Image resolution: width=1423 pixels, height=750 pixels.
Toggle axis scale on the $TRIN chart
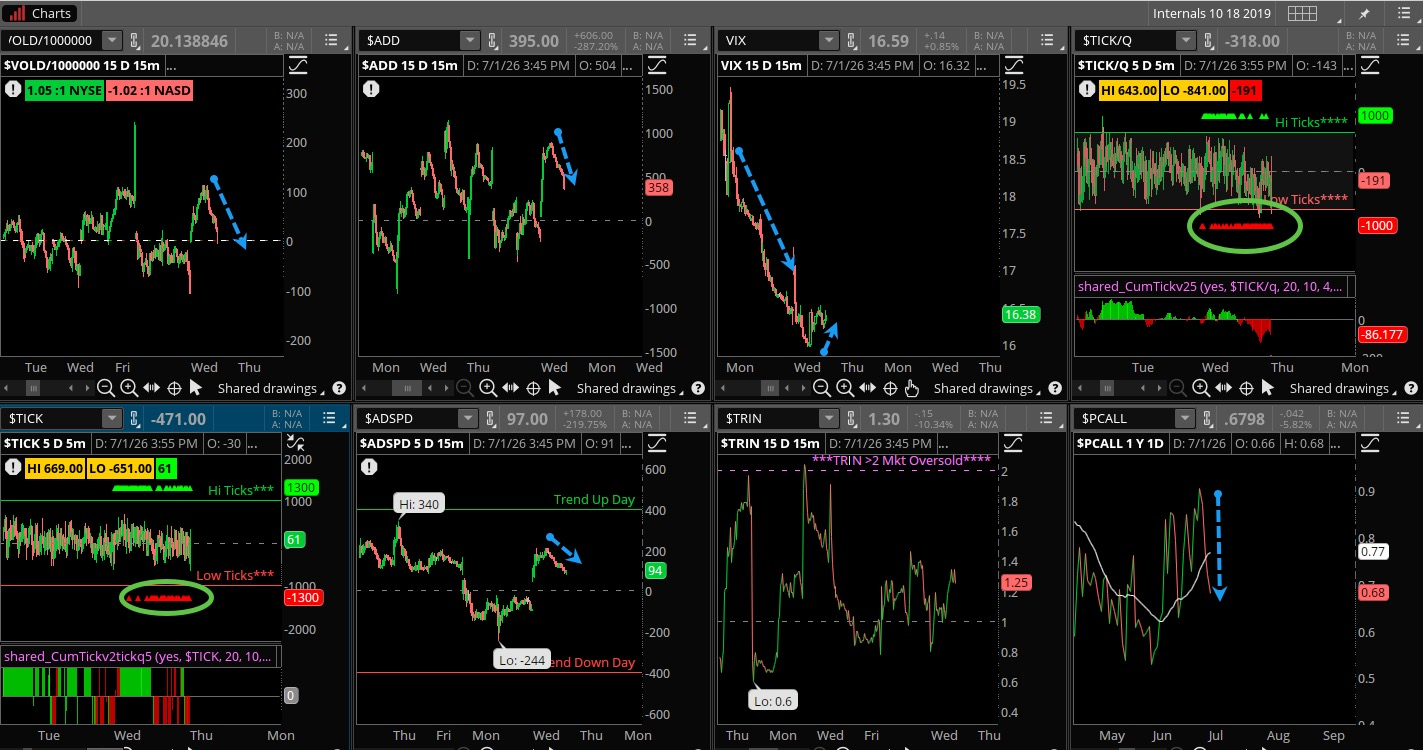(x=1014, y=443)
